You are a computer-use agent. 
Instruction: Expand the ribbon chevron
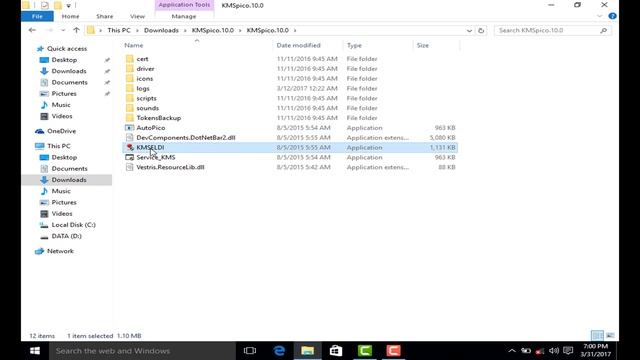coord(599,16)
